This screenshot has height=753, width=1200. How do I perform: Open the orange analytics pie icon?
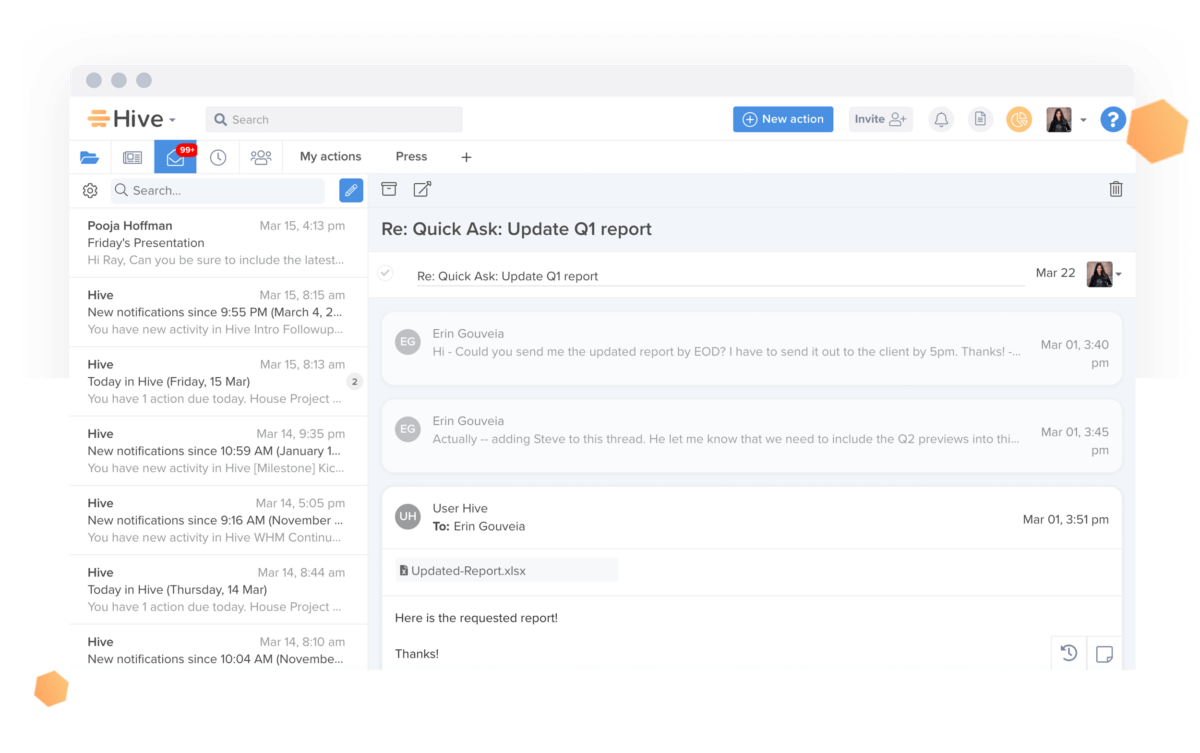pyautogui.click(x=1019, y=119)
